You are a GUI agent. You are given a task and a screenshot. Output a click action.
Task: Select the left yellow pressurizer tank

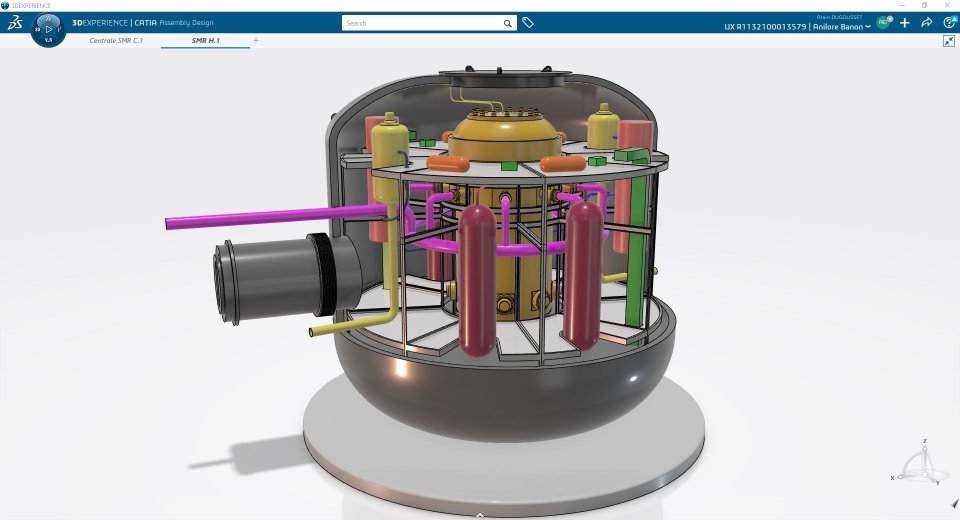point(389,157)
